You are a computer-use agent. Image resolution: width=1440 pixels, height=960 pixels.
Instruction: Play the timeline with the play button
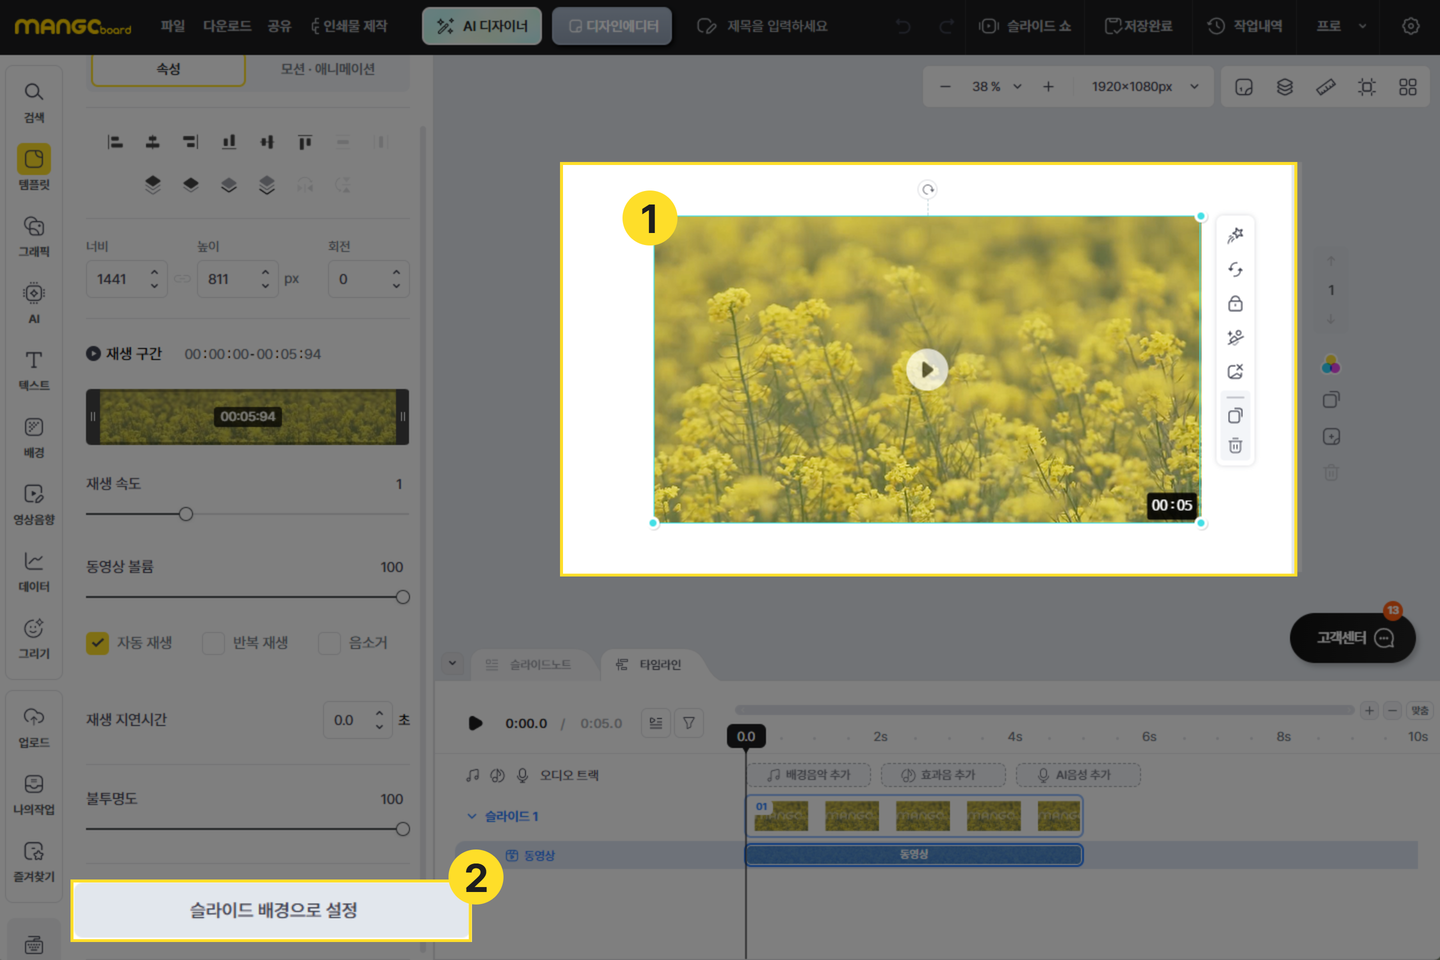pyautogui.click(x=475, y=723)
